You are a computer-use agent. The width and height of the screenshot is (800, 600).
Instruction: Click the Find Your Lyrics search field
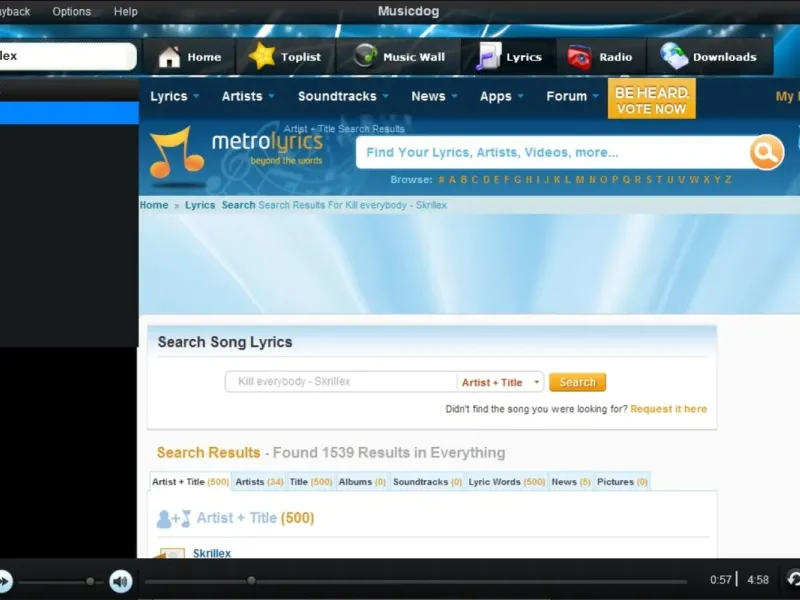pyautogui.click(x=552, y=152)
